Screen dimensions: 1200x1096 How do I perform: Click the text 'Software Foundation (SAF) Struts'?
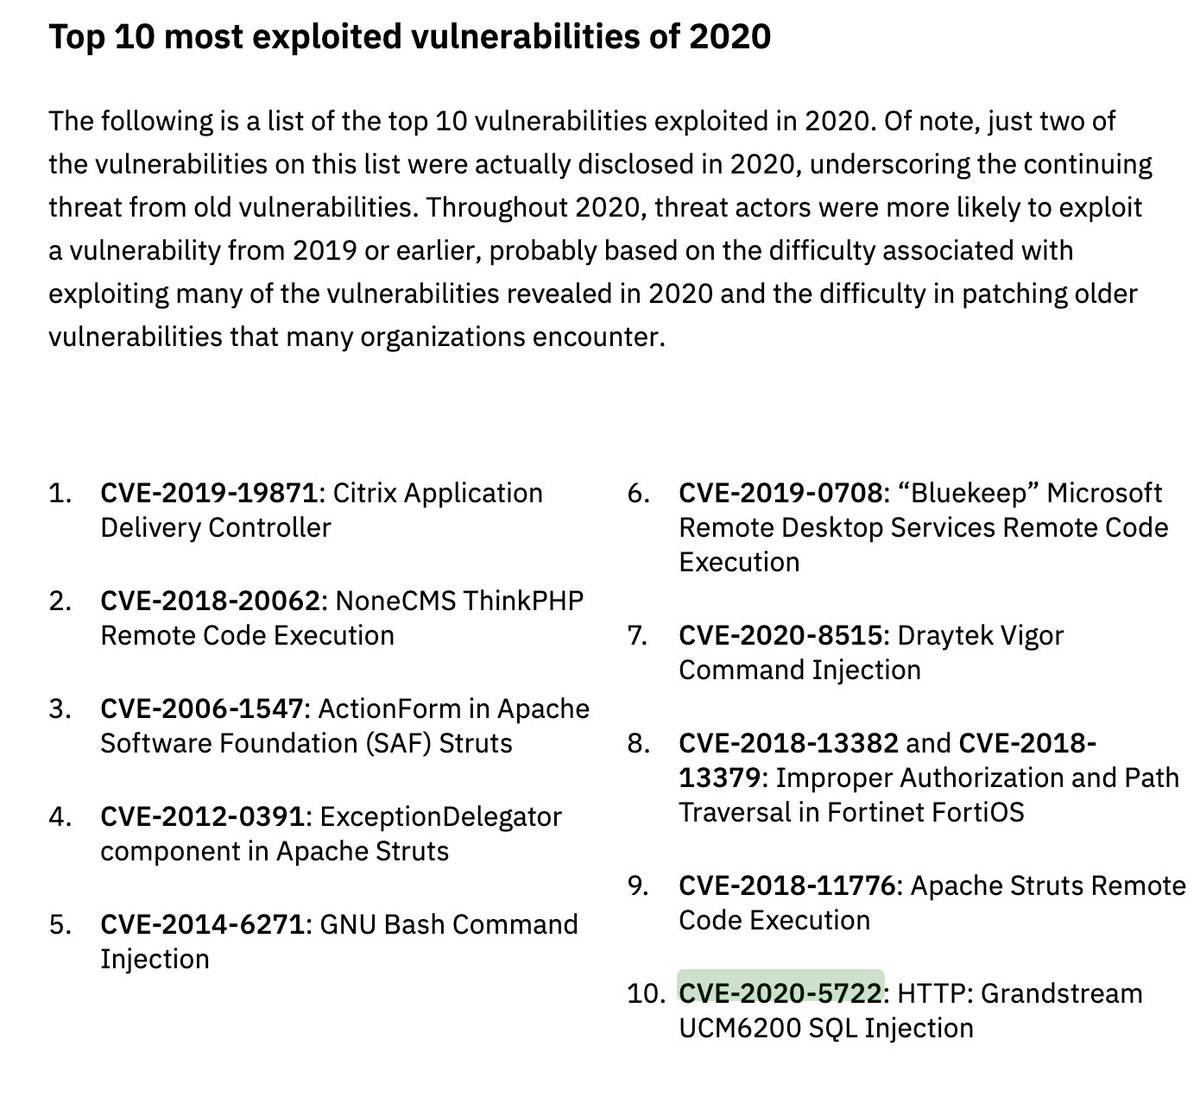306,744
